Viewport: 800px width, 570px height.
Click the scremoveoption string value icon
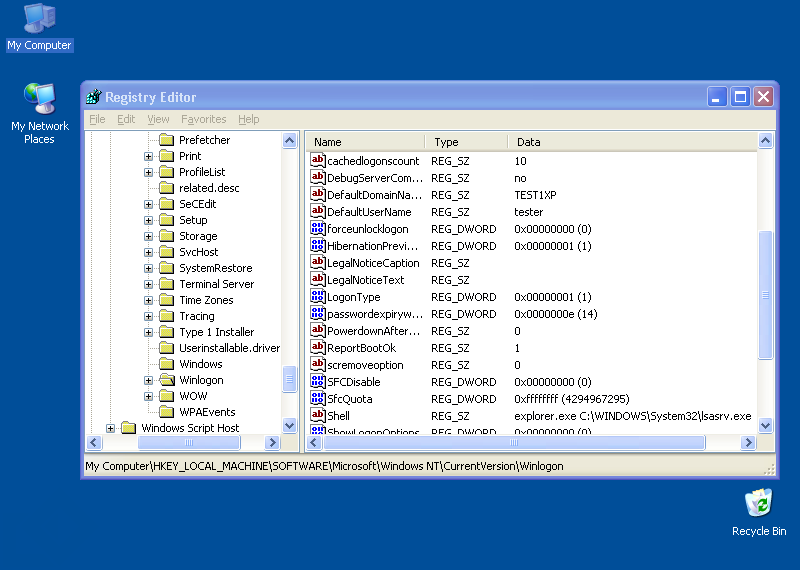tap(317, 365)
